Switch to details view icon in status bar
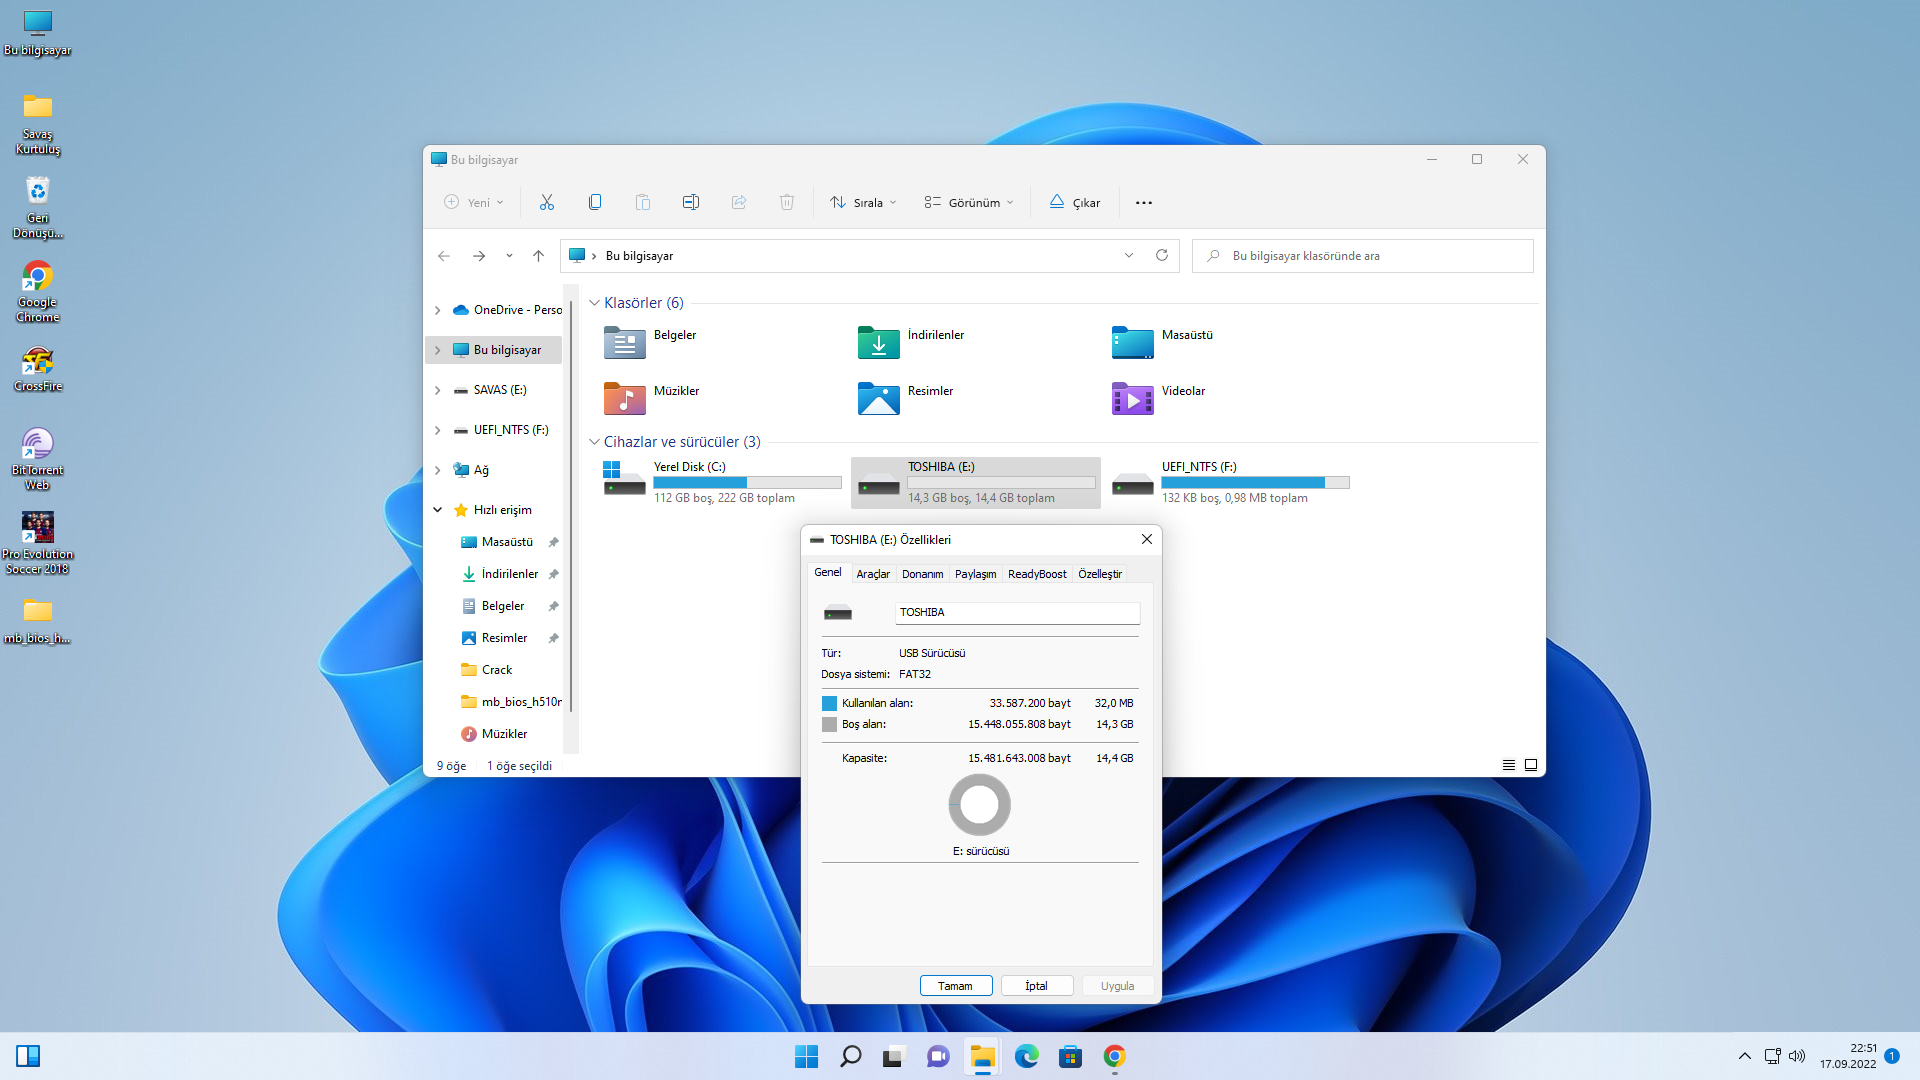This screenshot has height=1080, width=1920. [x=1509, y=765]
